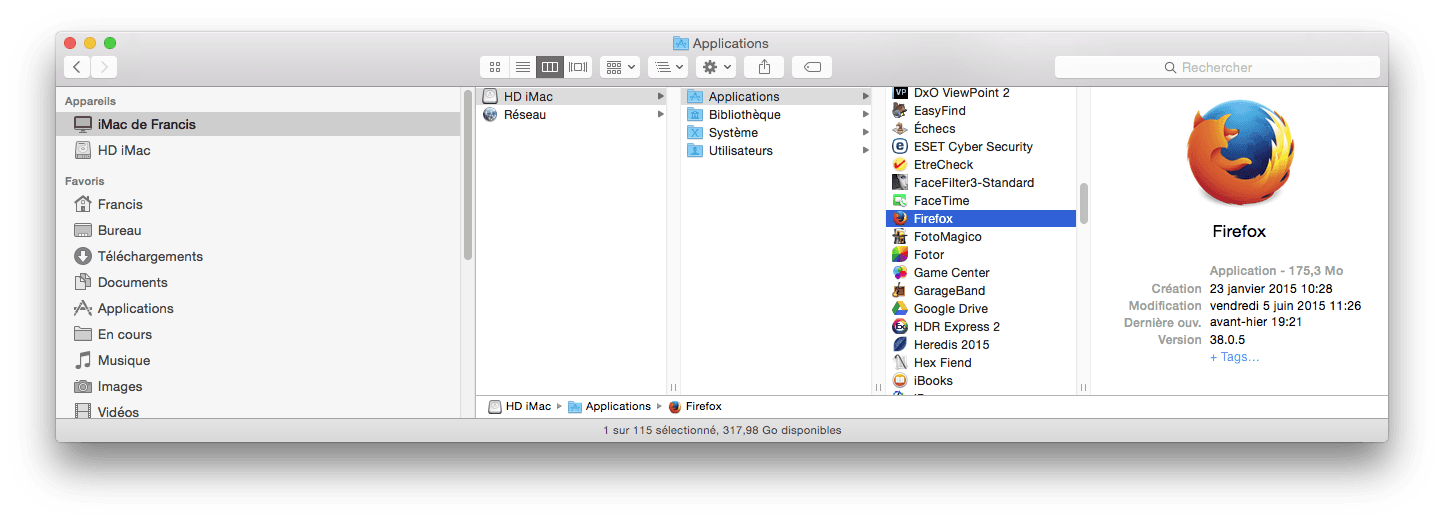
Task: Go back with the left chevron button
Action: [x=78, y=67]
